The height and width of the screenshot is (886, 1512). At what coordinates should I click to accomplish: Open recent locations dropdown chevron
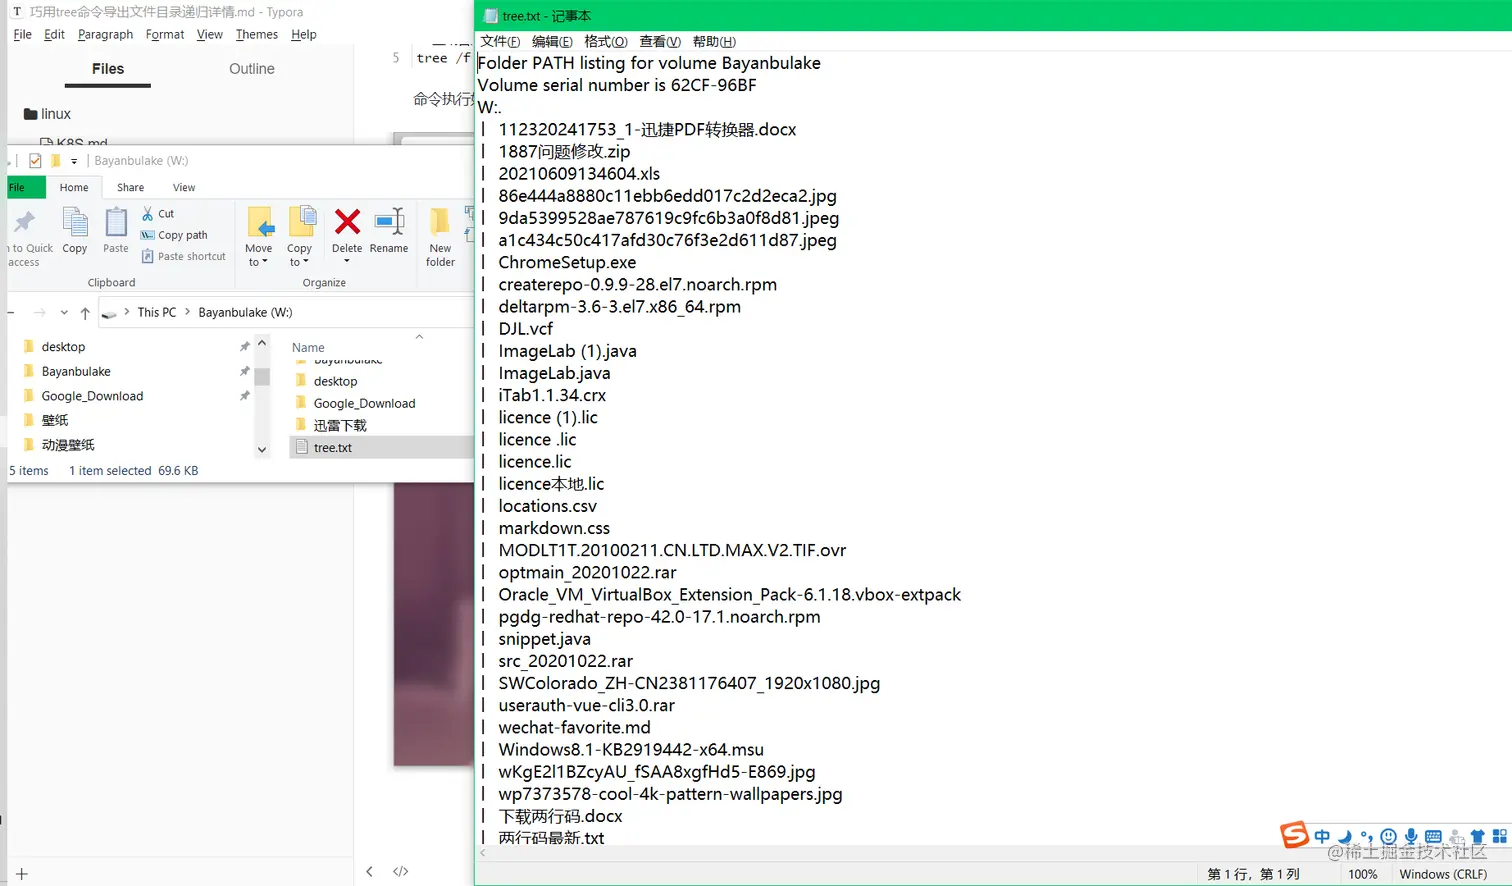[x=64, y=313]
